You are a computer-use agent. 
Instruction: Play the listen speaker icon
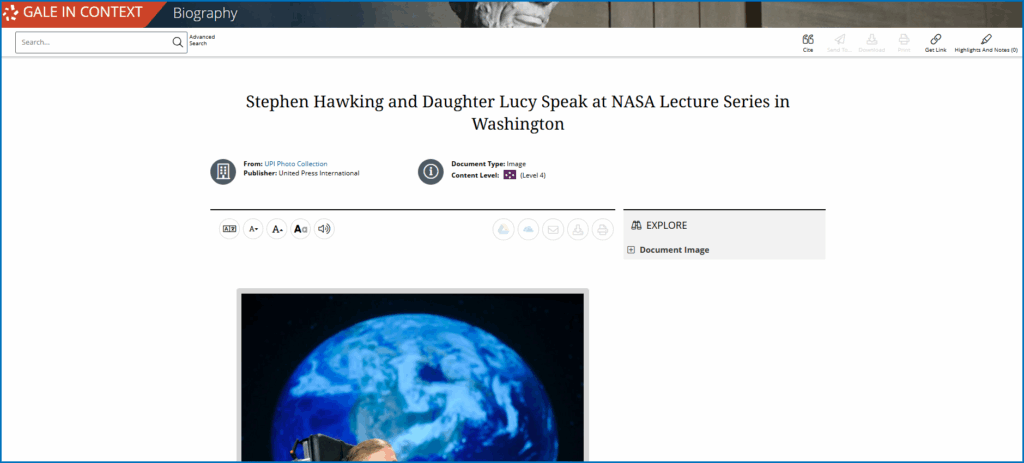(x=324, y=229)
